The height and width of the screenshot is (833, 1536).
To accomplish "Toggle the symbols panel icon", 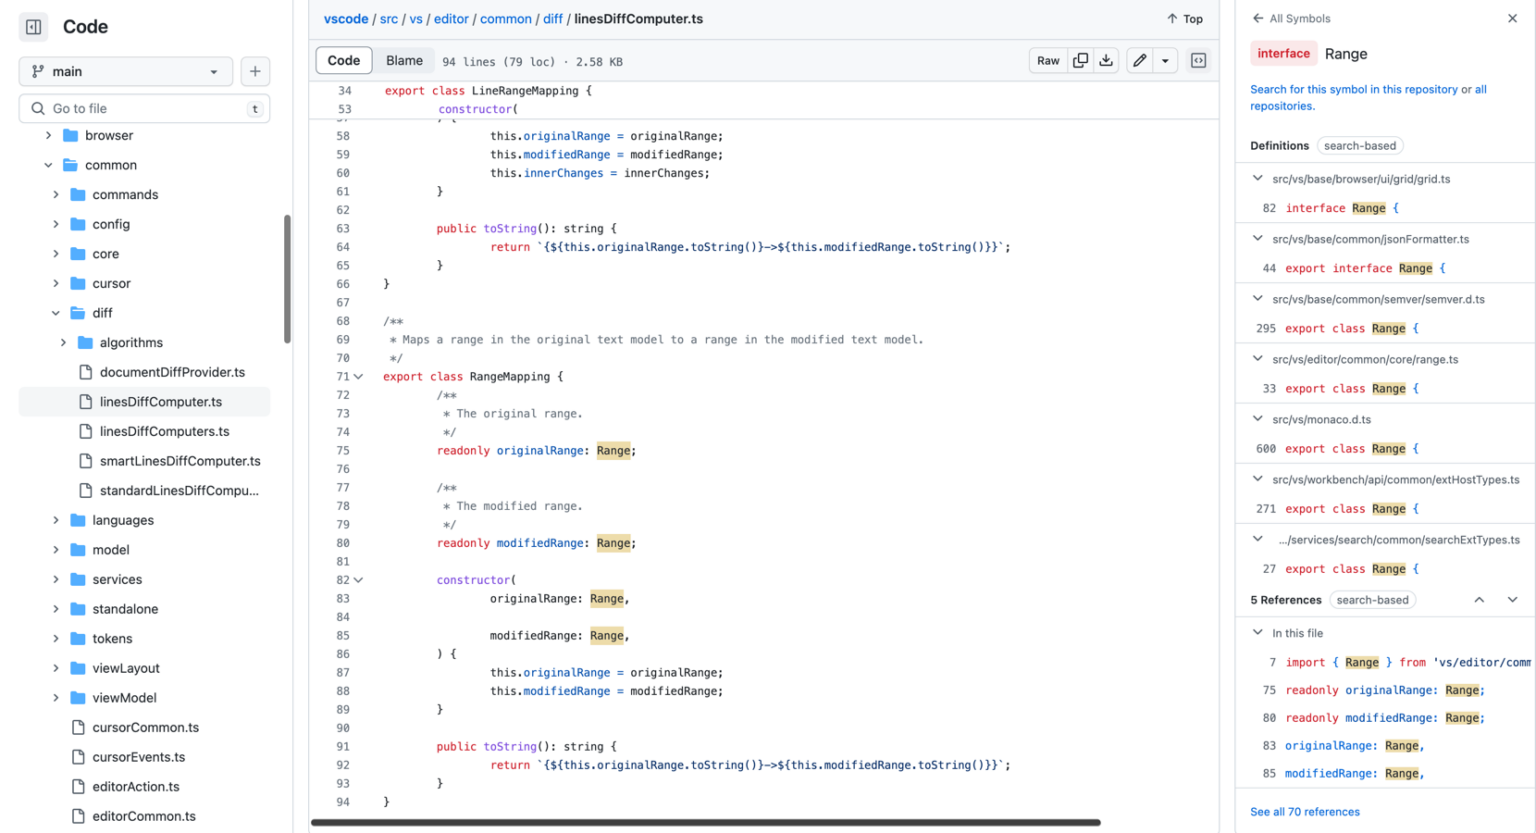I will (x=1198, y=61).
